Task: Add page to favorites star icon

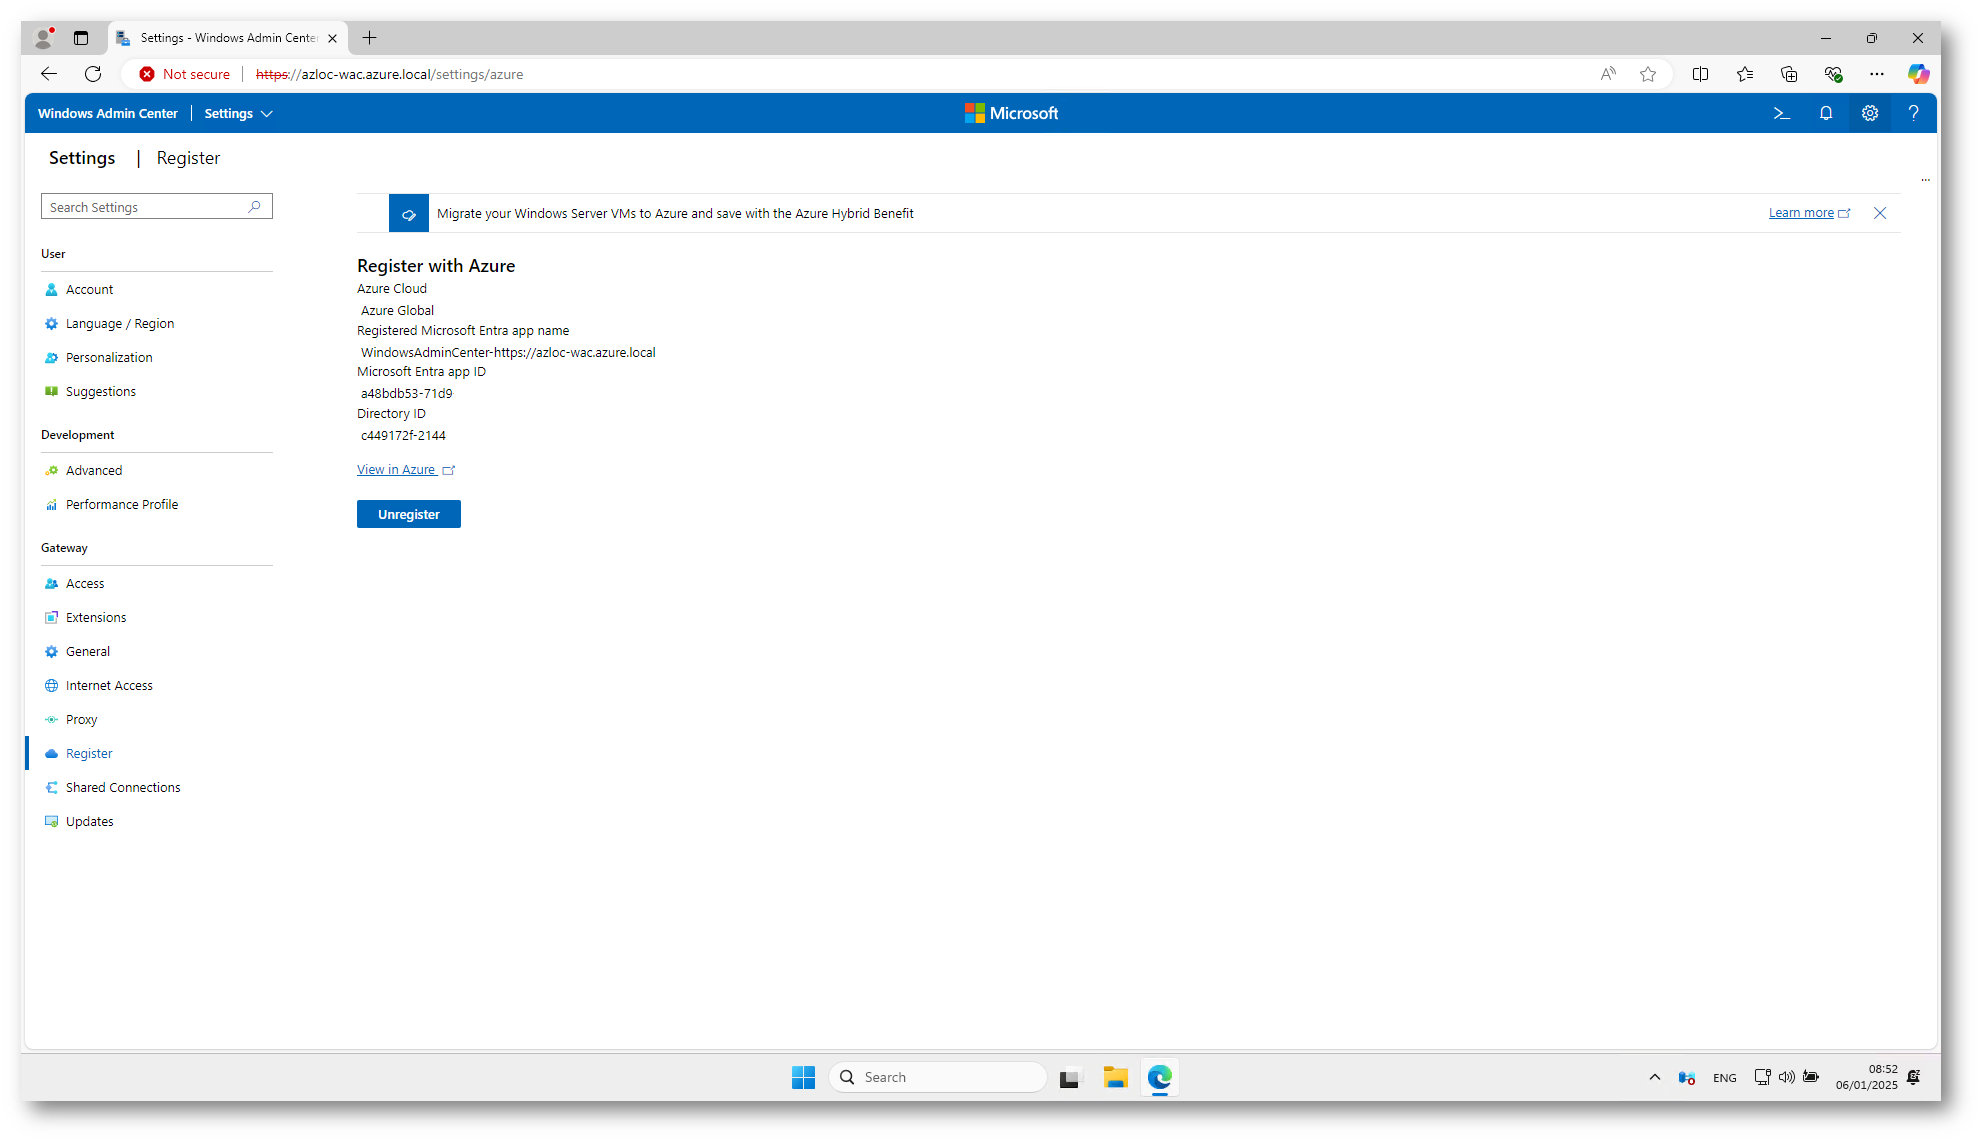Action: [x=1648, y=74]
